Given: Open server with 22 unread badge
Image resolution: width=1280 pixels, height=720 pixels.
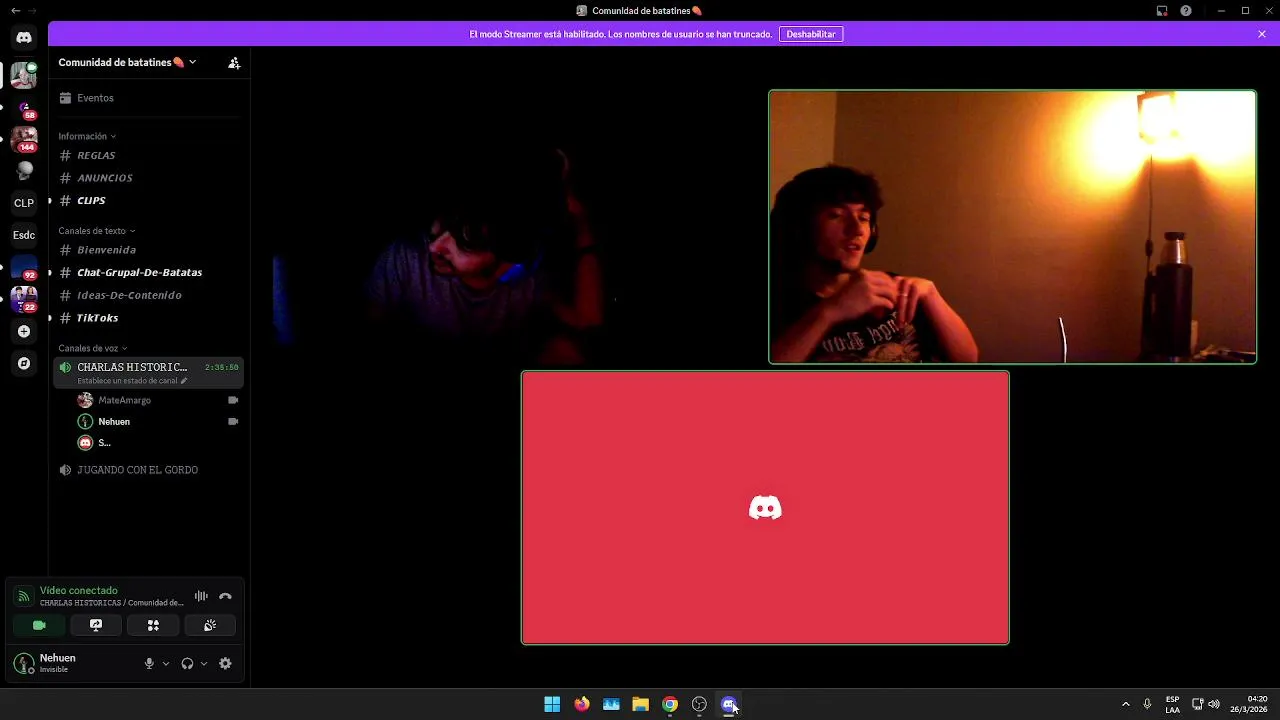Looking at the screenshot, I should pos(24,299).
